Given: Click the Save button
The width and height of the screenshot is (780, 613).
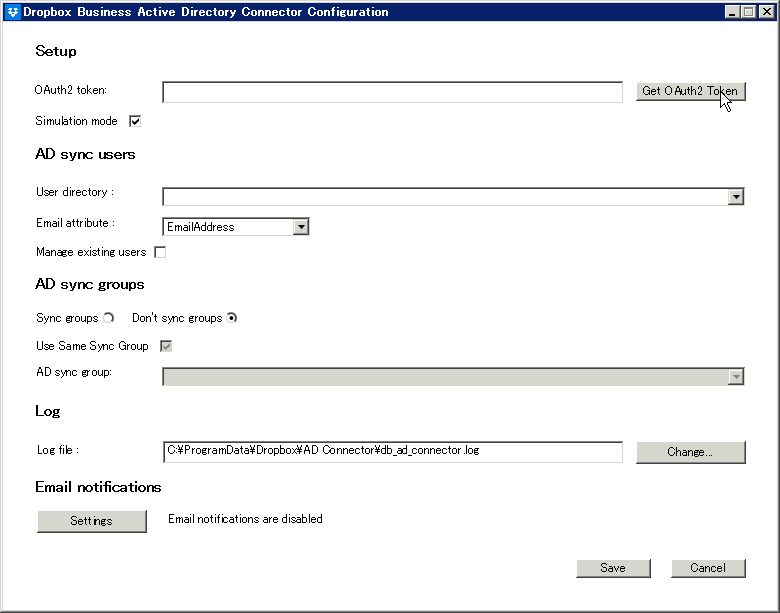Looking at the screenshot, I should click(x=613, y=568).
